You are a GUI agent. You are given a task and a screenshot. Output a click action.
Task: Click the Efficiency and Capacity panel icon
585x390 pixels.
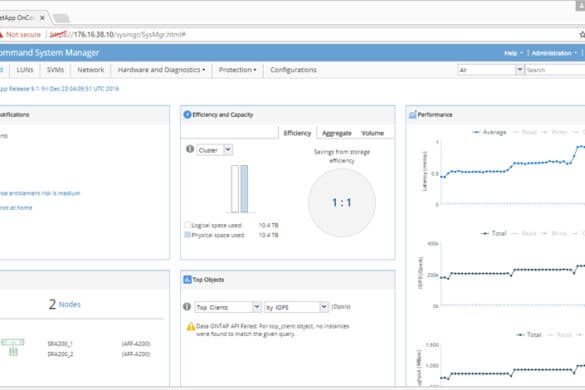click(x=187, y=115)
